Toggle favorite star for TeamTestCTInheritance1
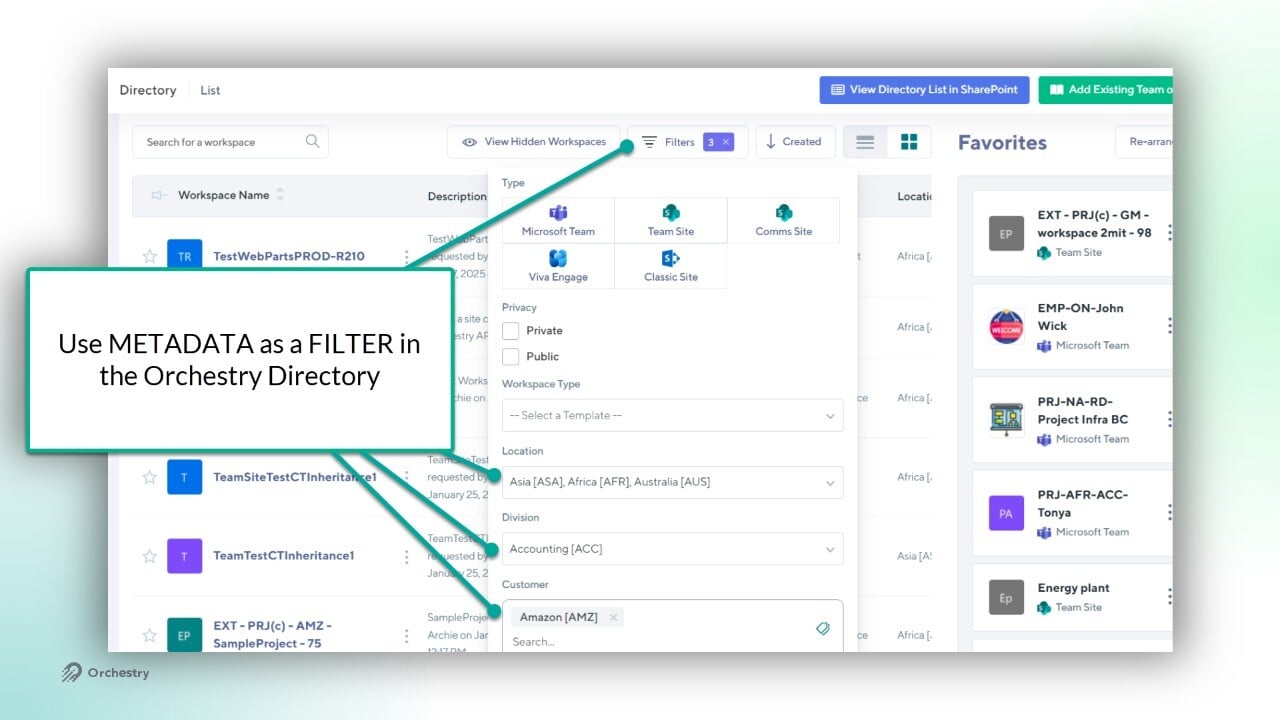The height and width of the screenshot is (720, 1280). tap(150, 555)
